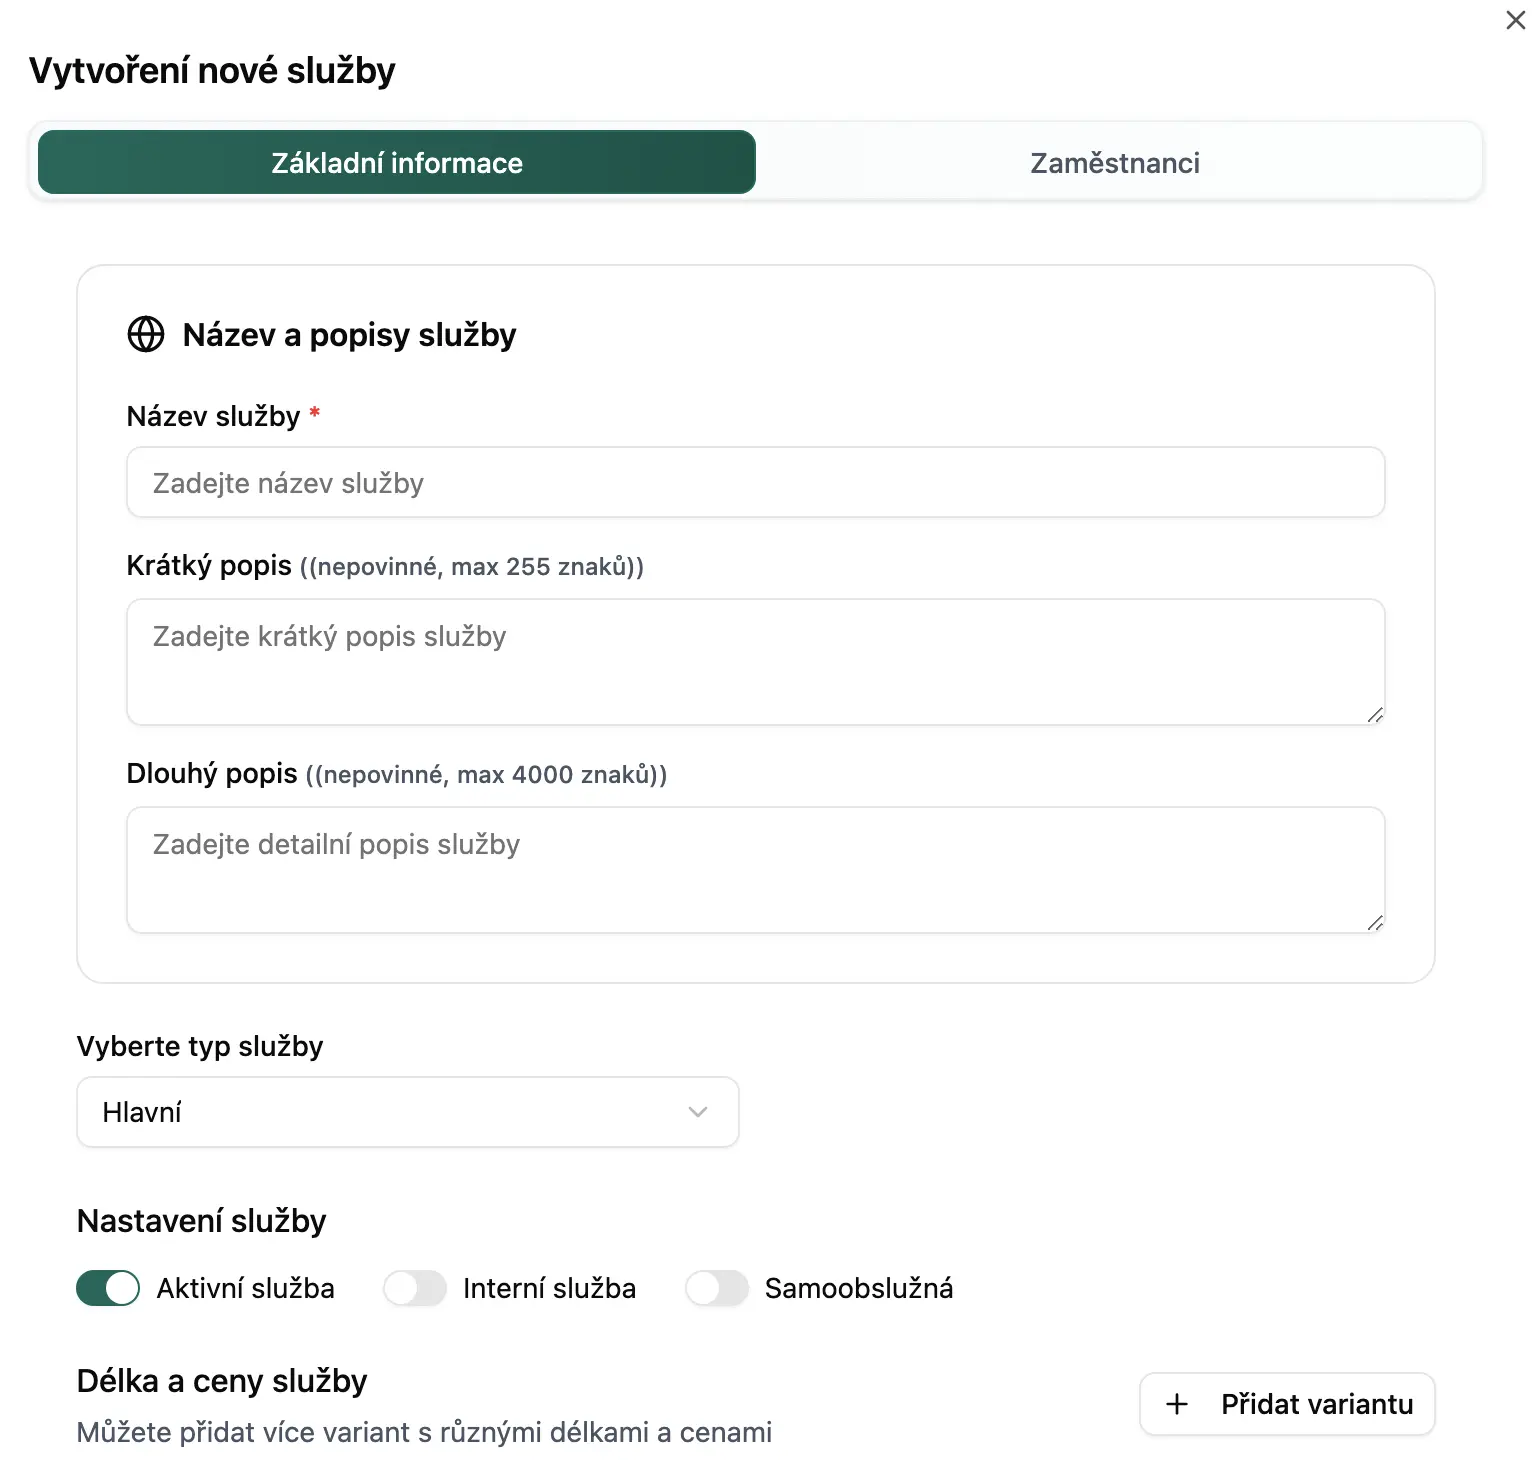Open the Vyberte typ služby dropdown
Viewport: 1532px width, 1460px height.
click(x=407, y=1112)
